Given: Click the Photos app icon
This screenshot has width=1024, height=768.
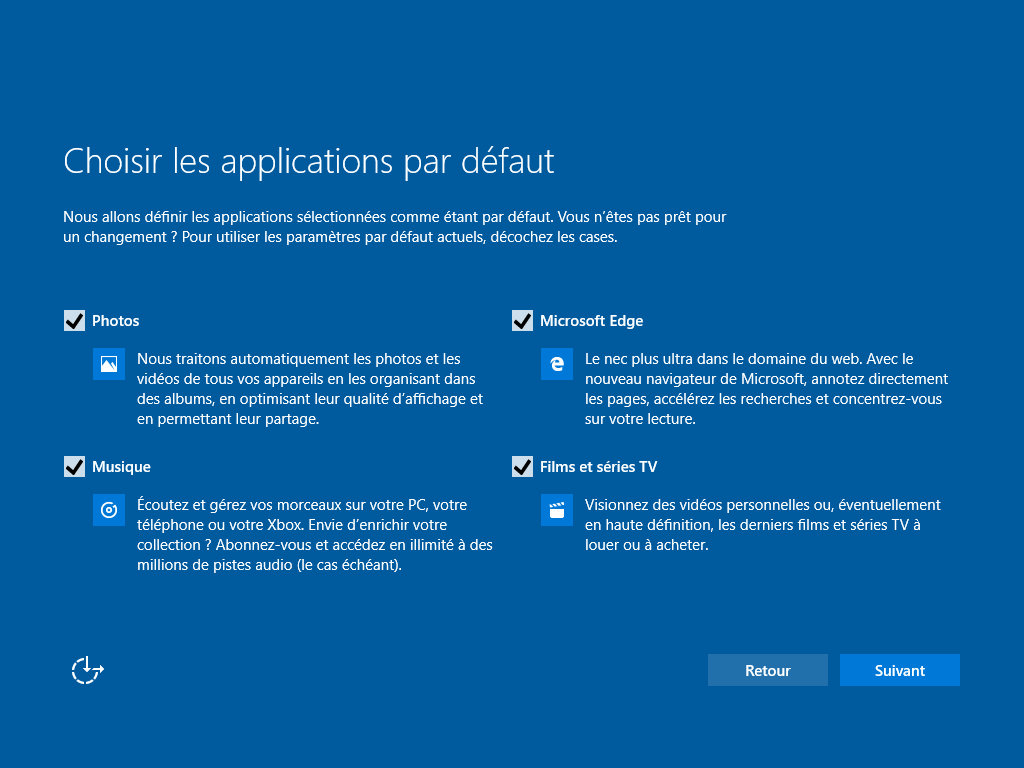Looking at the screenshot, I should [108, 364].
